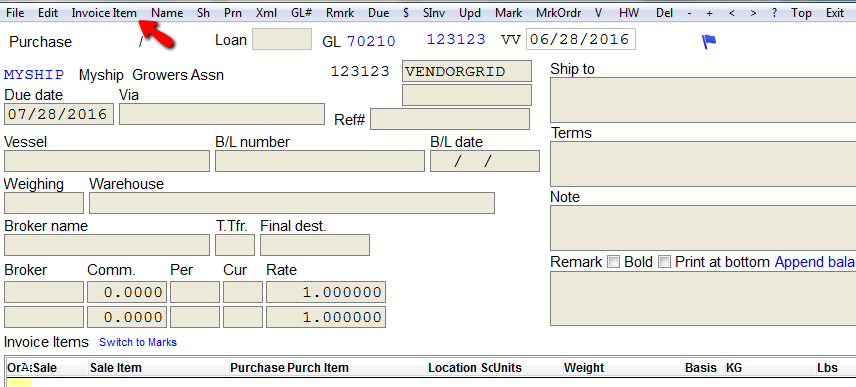The image size is (856, 387).
Task: Click the blue flag icon
Action: tap(709, 41)
